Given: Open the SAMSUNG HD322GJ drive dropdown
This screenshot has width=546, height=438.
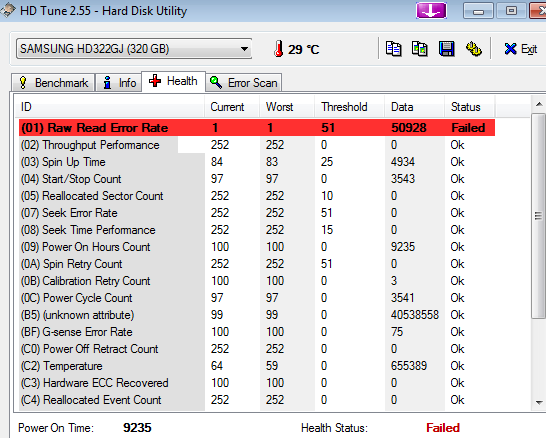Looking at the screenshot, I should pos(134,49).
